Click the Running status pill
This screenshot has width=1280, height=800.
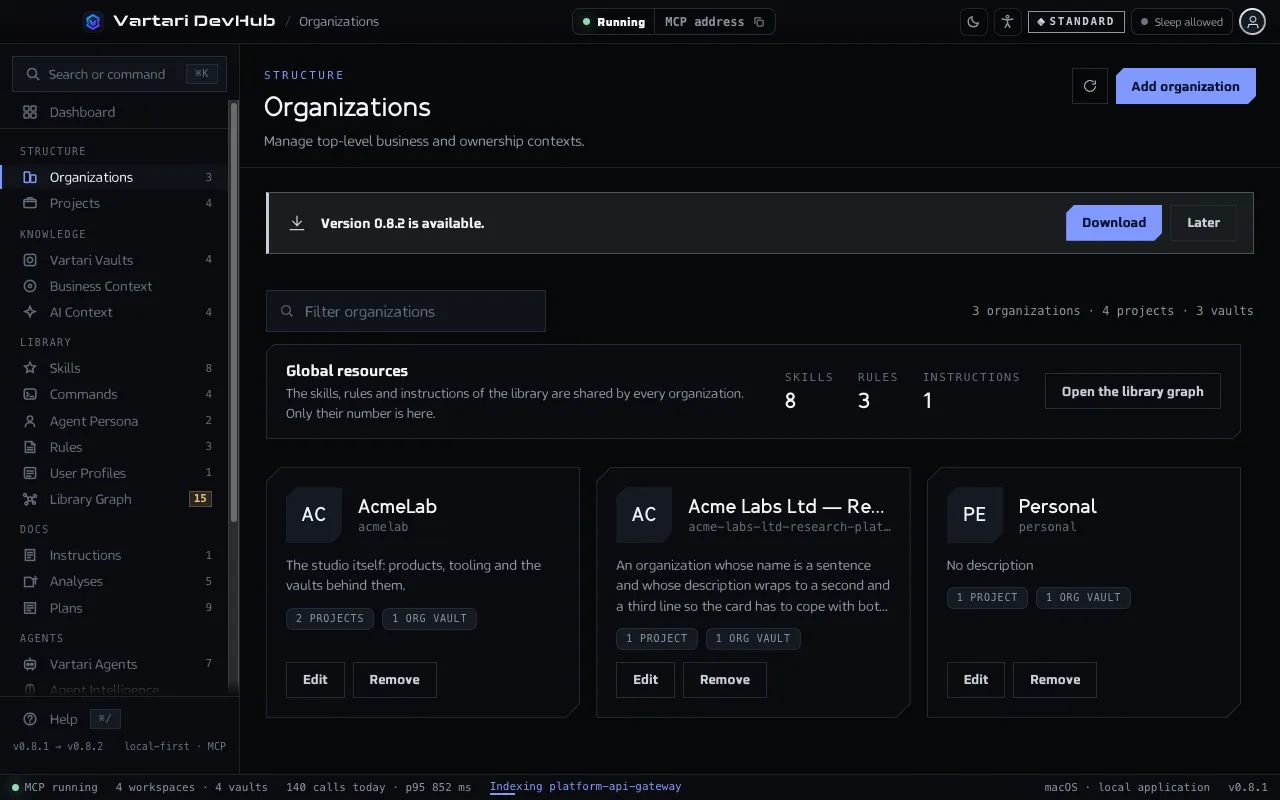(614, 22)
